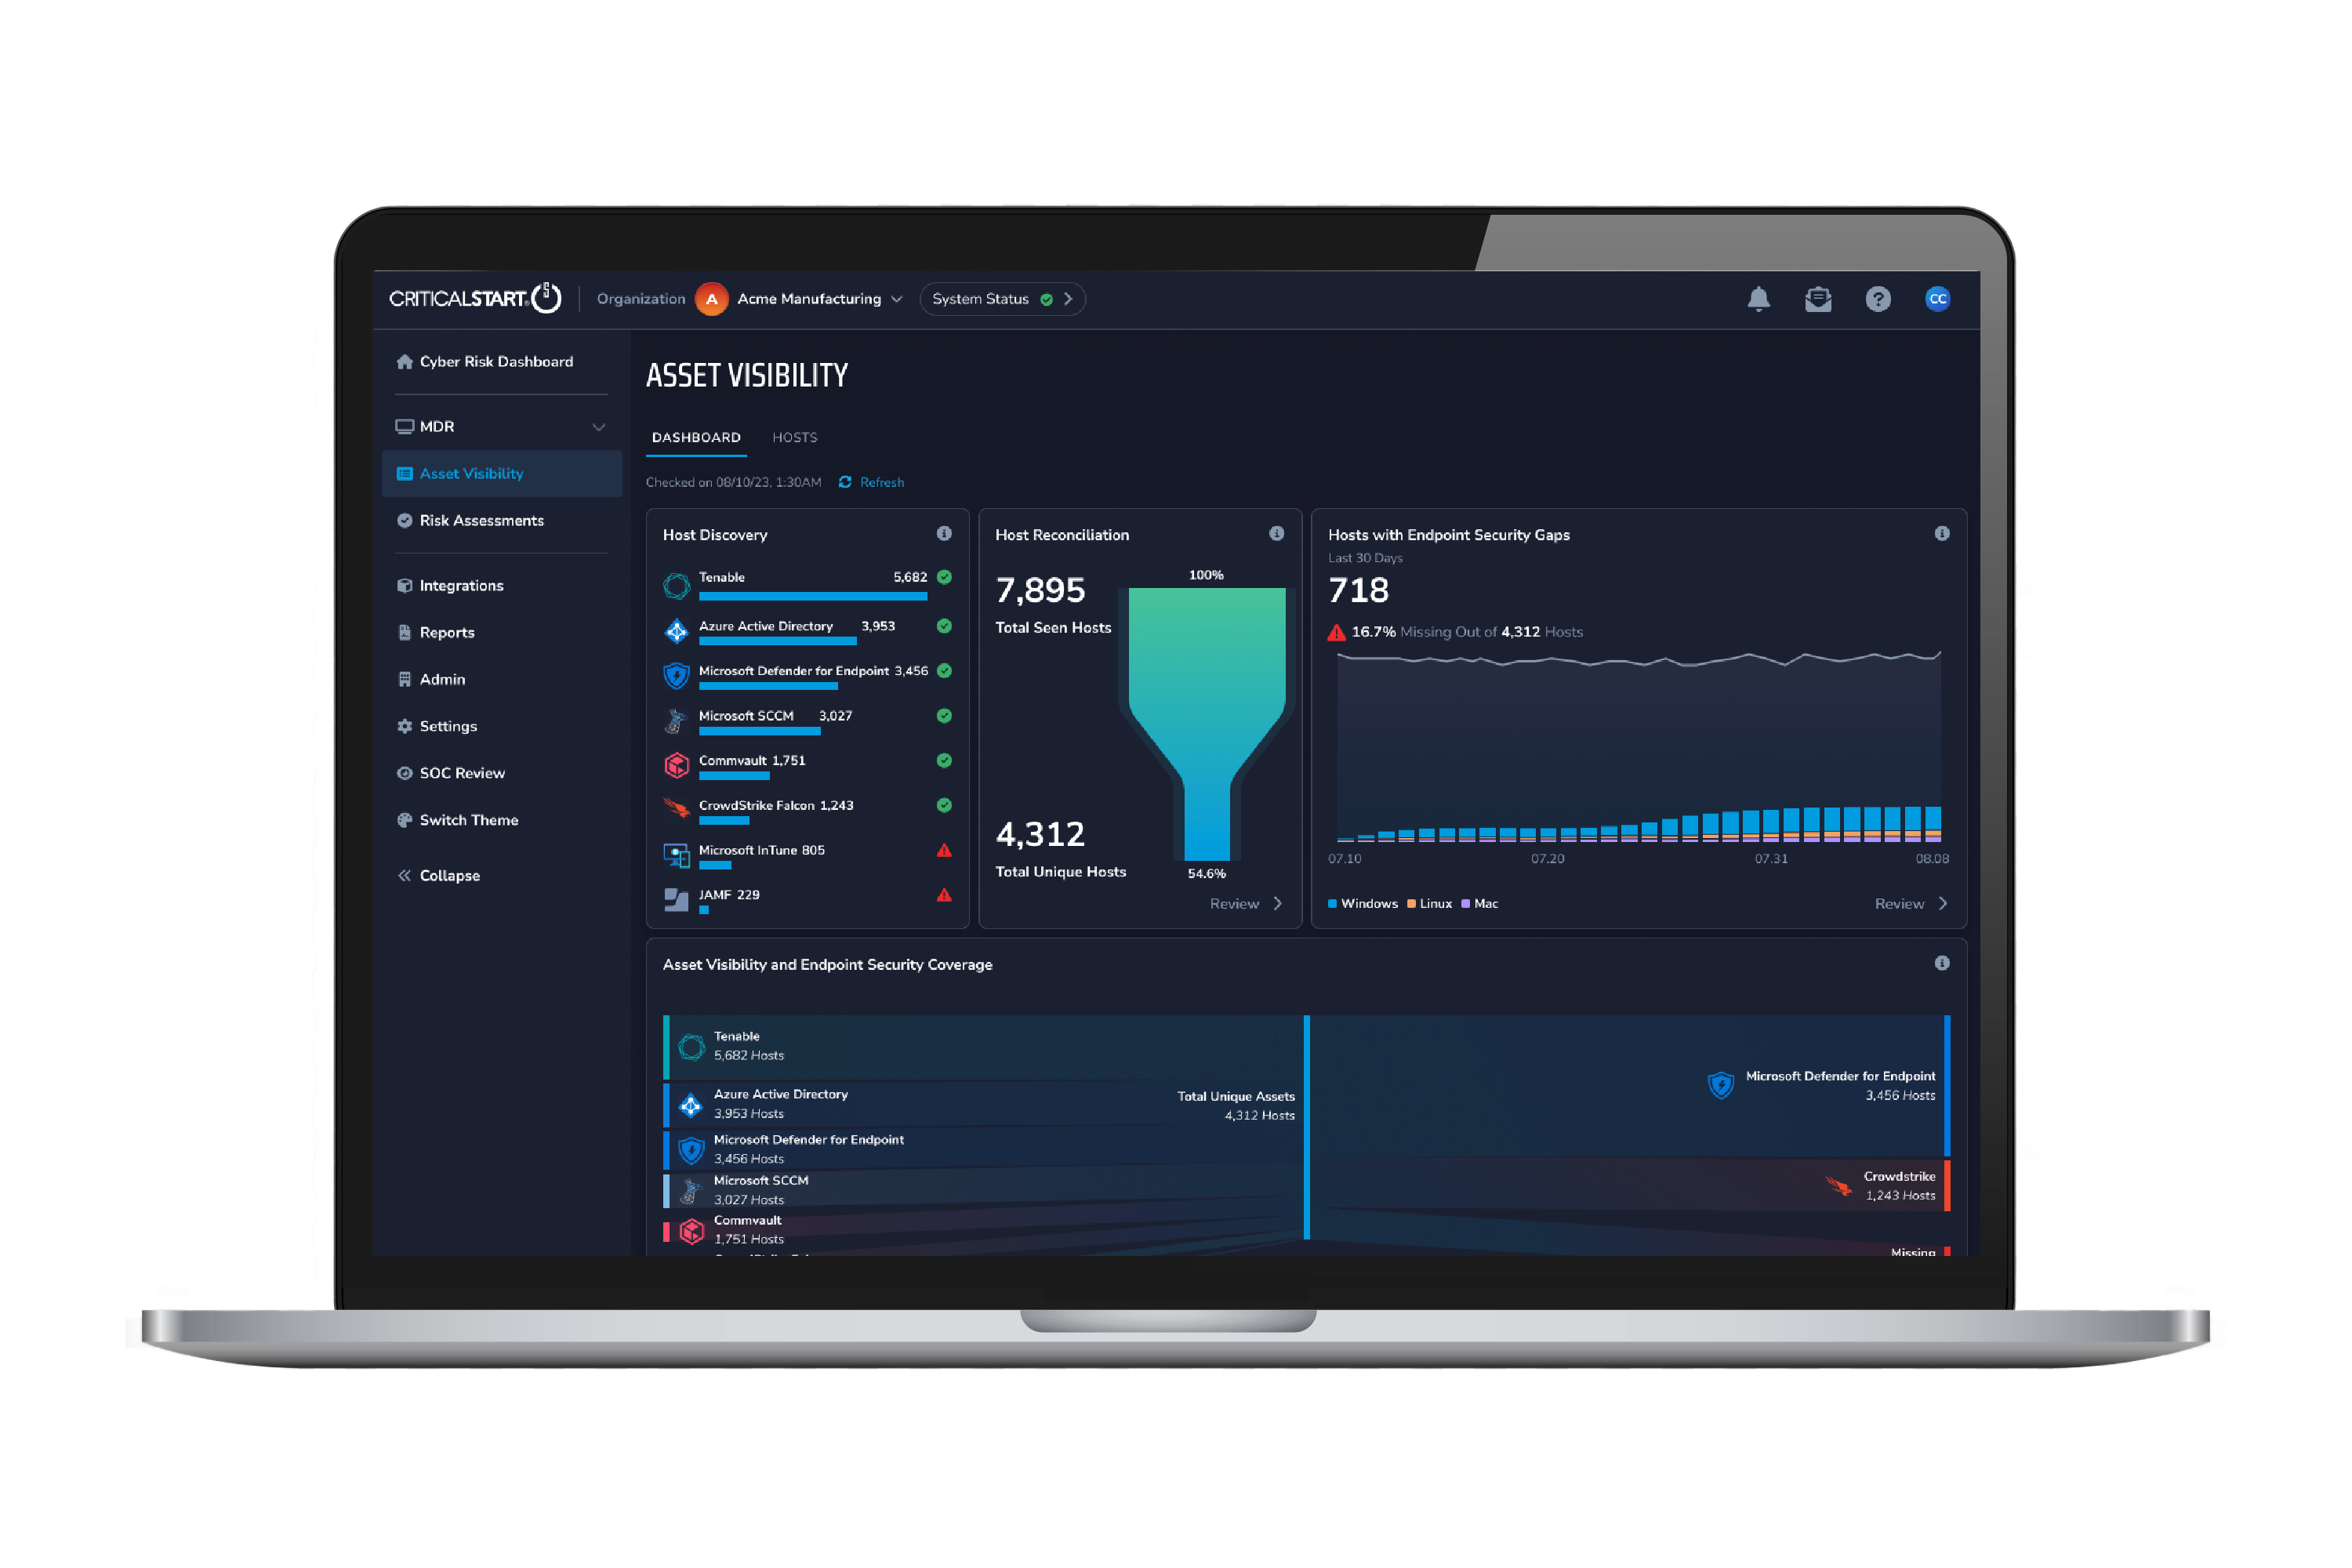This screenshot has height=1568, width=2352.
Task: Open the Cyber Risk Dashboard
Action: tap(485, 362)
